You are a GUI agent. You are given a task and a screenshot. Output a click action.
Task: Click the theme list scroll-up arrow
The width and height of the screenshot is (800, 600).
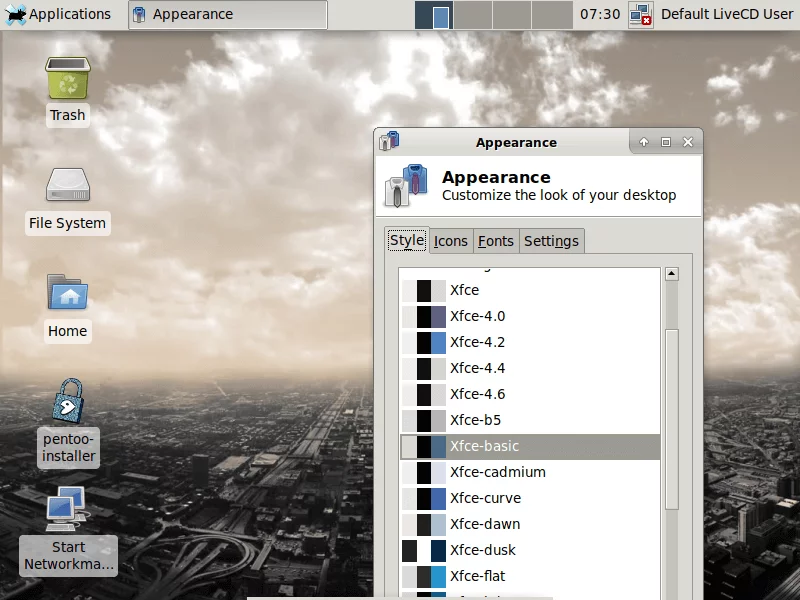point(672,274)
